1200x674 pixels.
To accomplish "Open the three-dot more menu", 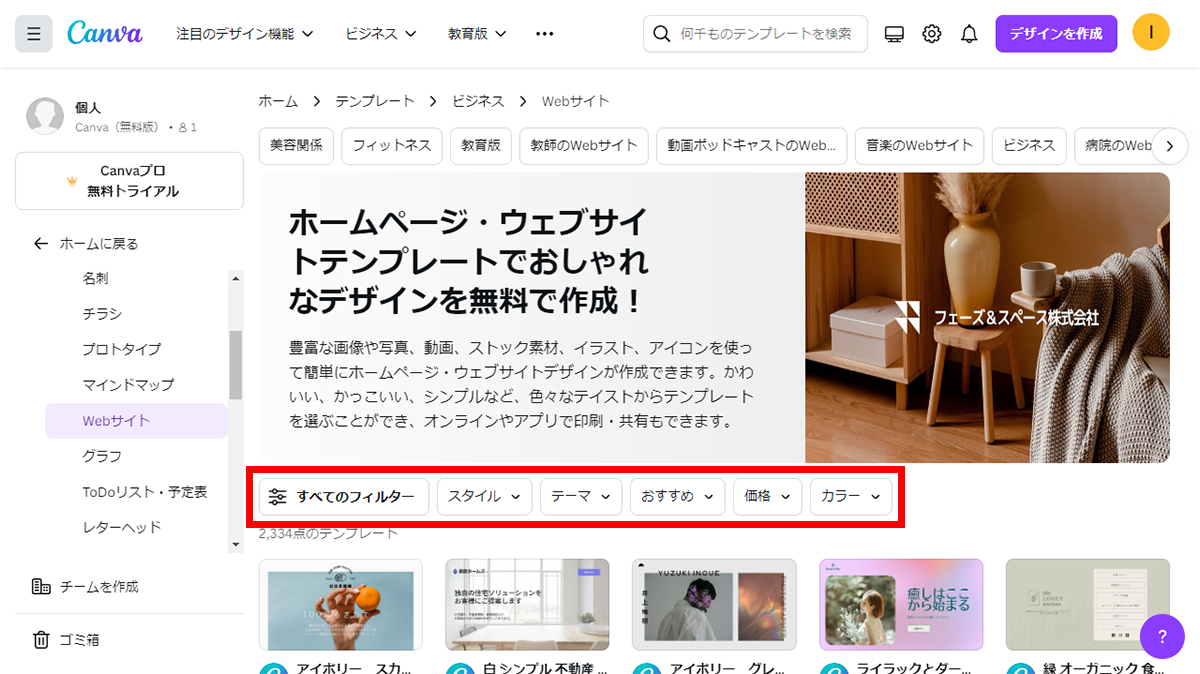I will (544, 33).
